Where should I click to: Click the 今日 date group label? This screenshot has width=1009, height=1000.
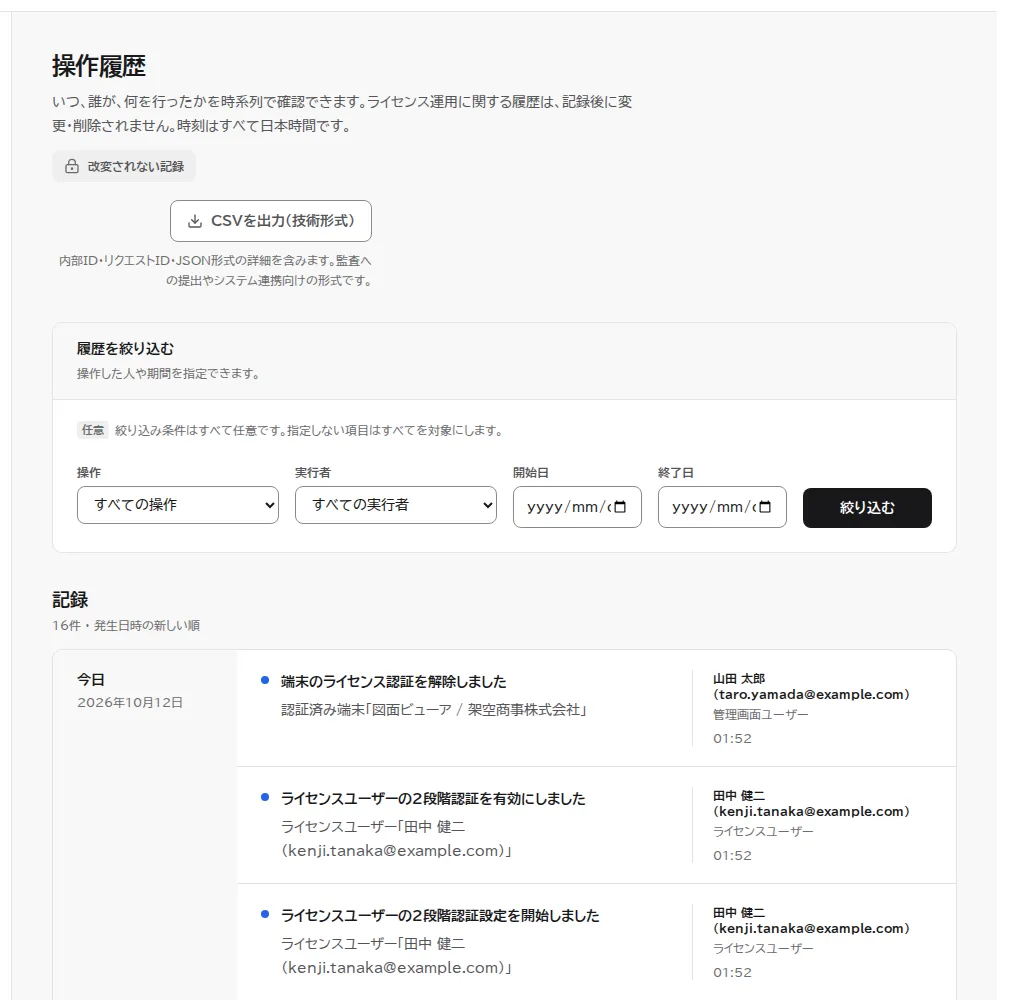tap(91, 680)
